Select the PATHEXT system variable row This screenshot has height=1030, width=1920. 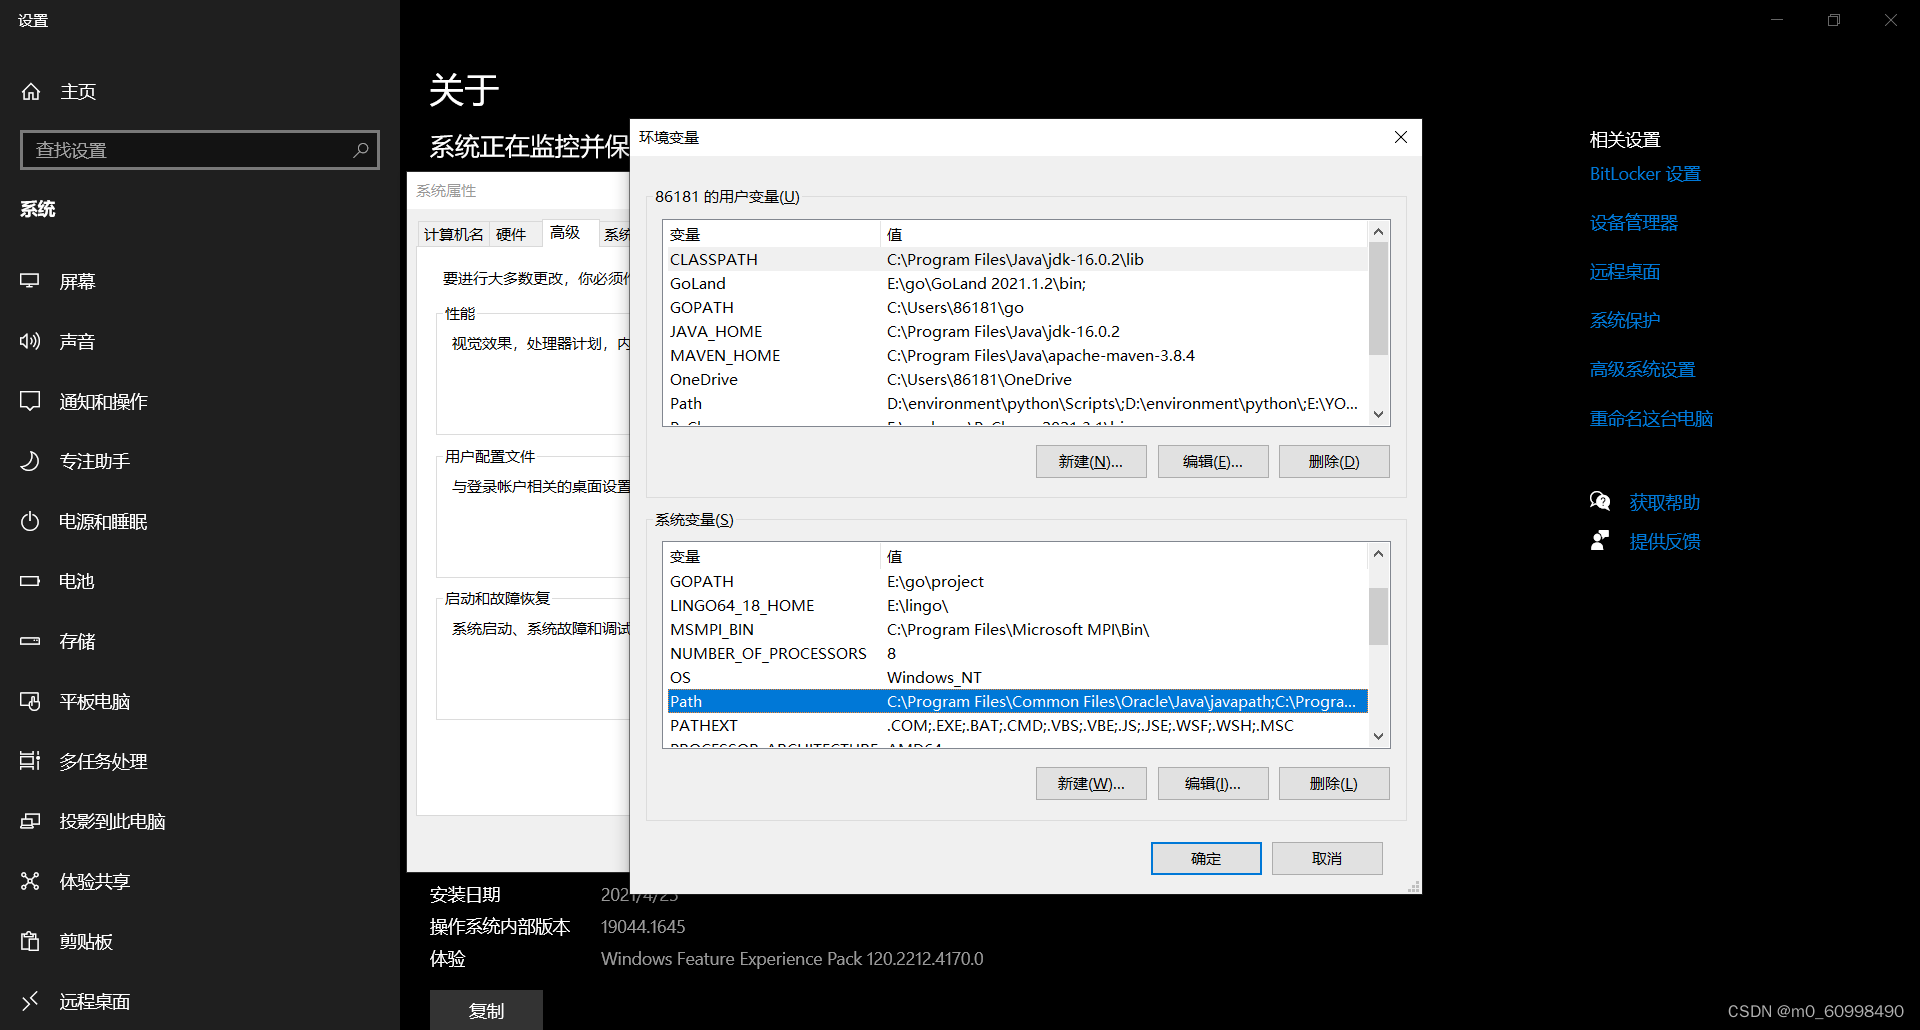pyautogui.click(x=1015, y=725)
